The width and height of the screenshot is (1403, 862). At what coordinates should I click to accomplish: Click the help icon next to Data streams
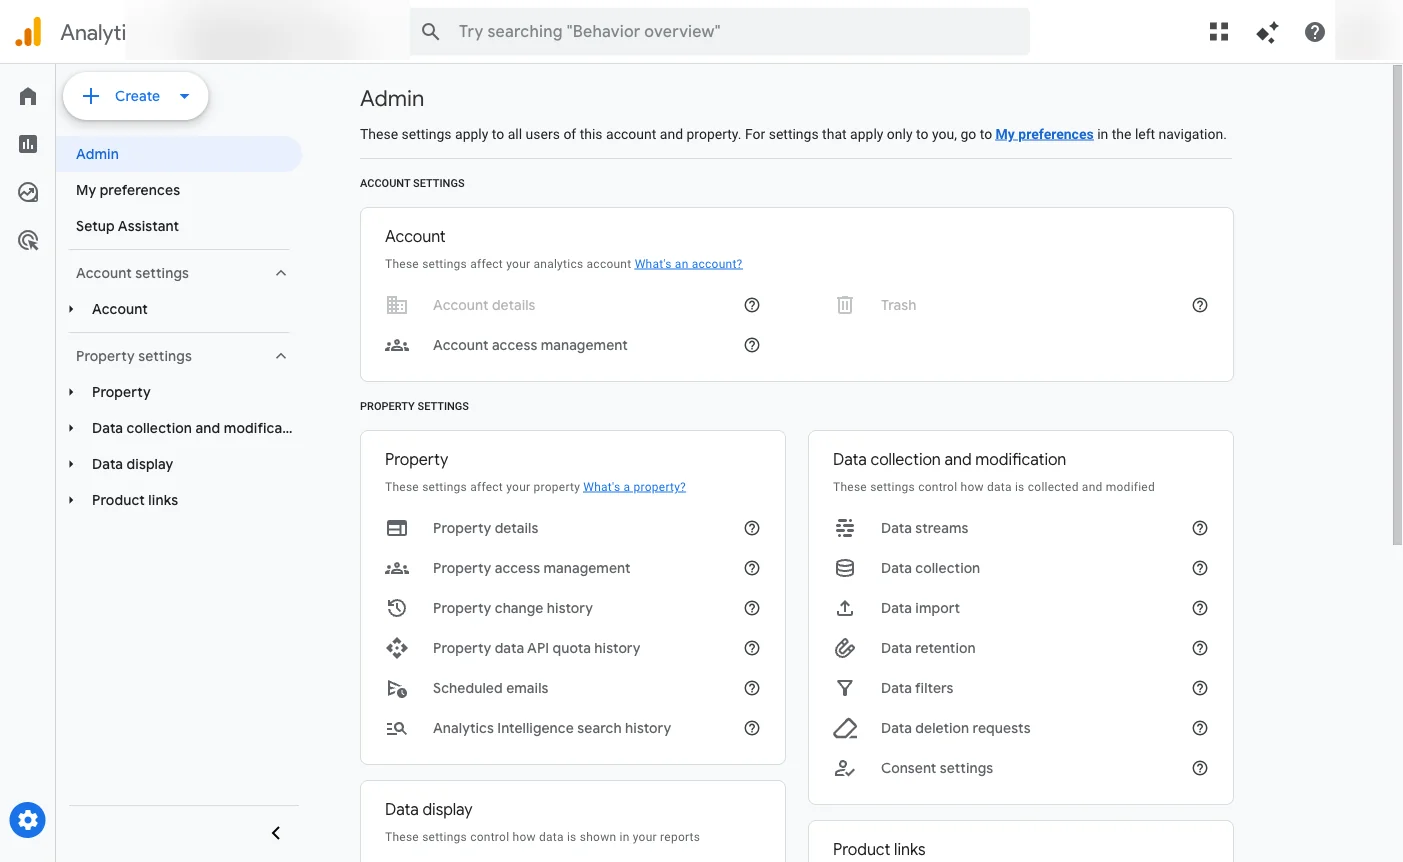(x=1199, y=528)
